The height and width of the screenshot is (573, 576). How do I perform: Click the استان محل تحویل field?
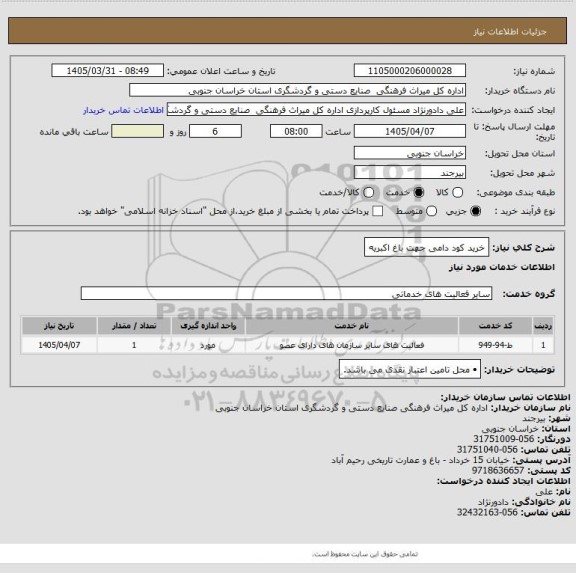(x=410, y=153)
